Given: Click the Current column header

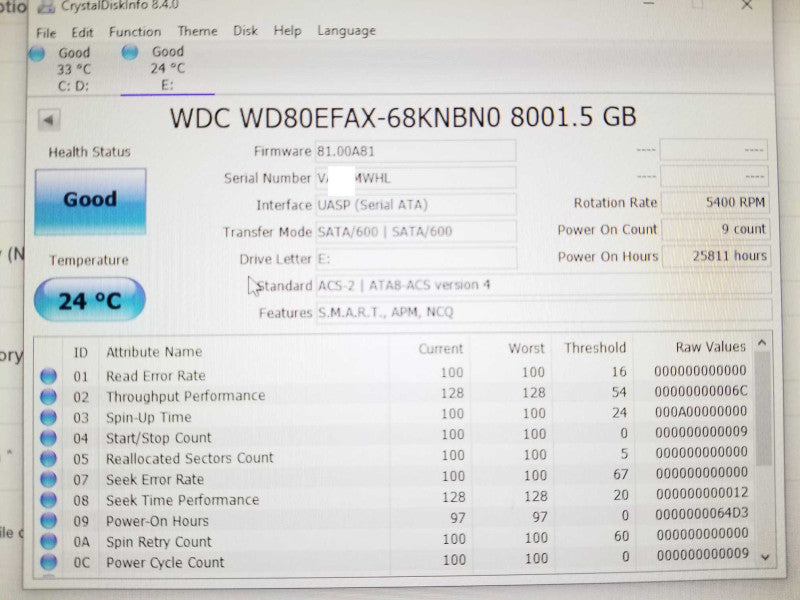Looking at the screenshot, I should [440, 349].
